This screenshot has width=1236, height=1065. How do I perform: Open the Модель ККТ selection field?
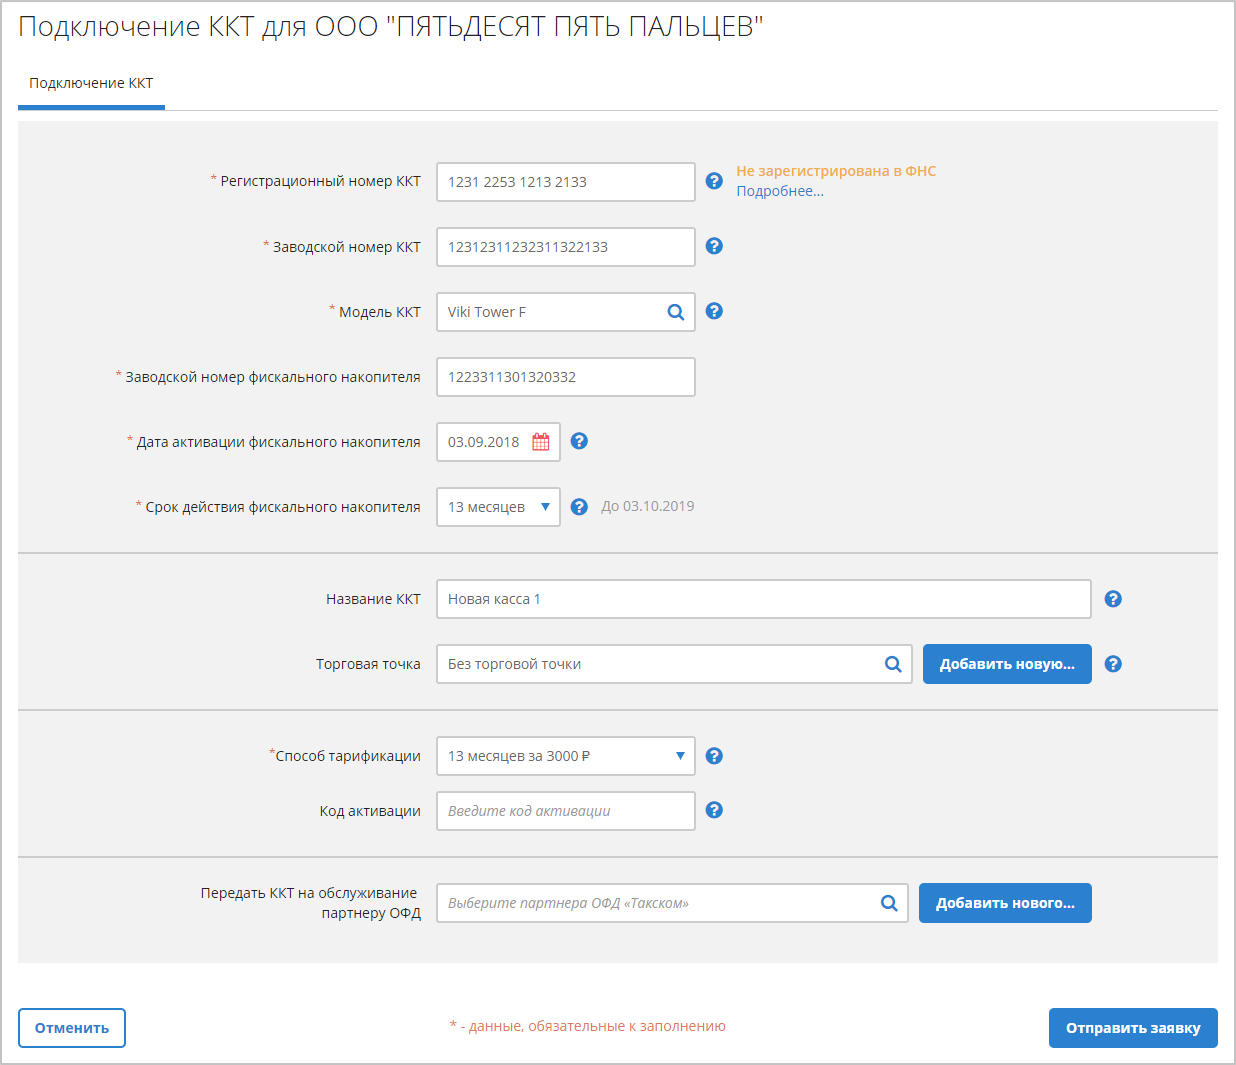click(x=550, y=312)
